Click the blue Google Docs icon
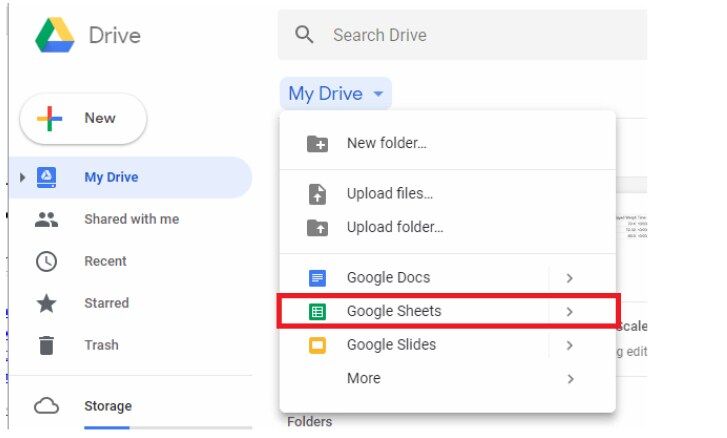 [318, 278]
